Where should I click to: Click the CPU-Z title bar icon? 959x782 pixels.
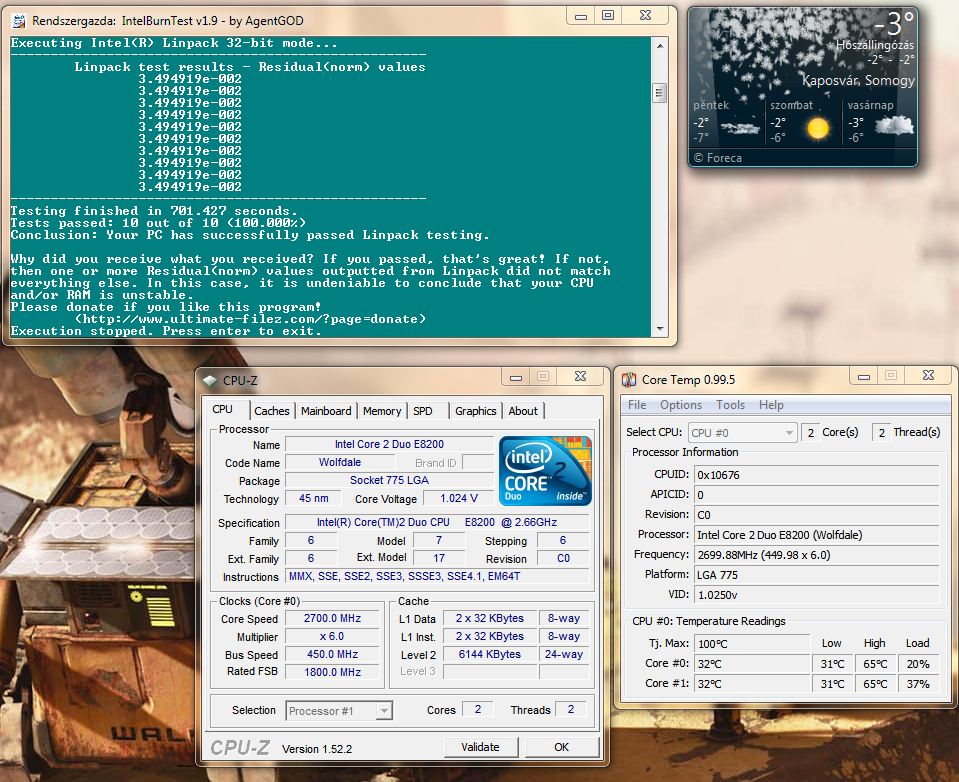(210, 380)
